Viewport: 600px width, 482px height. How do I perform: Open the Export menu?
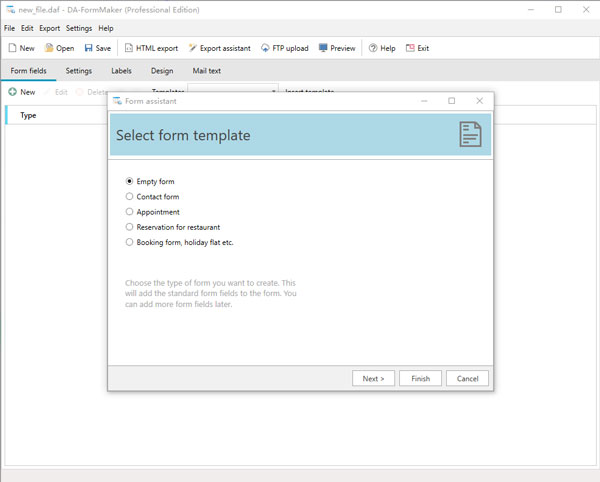click(49, 28)
